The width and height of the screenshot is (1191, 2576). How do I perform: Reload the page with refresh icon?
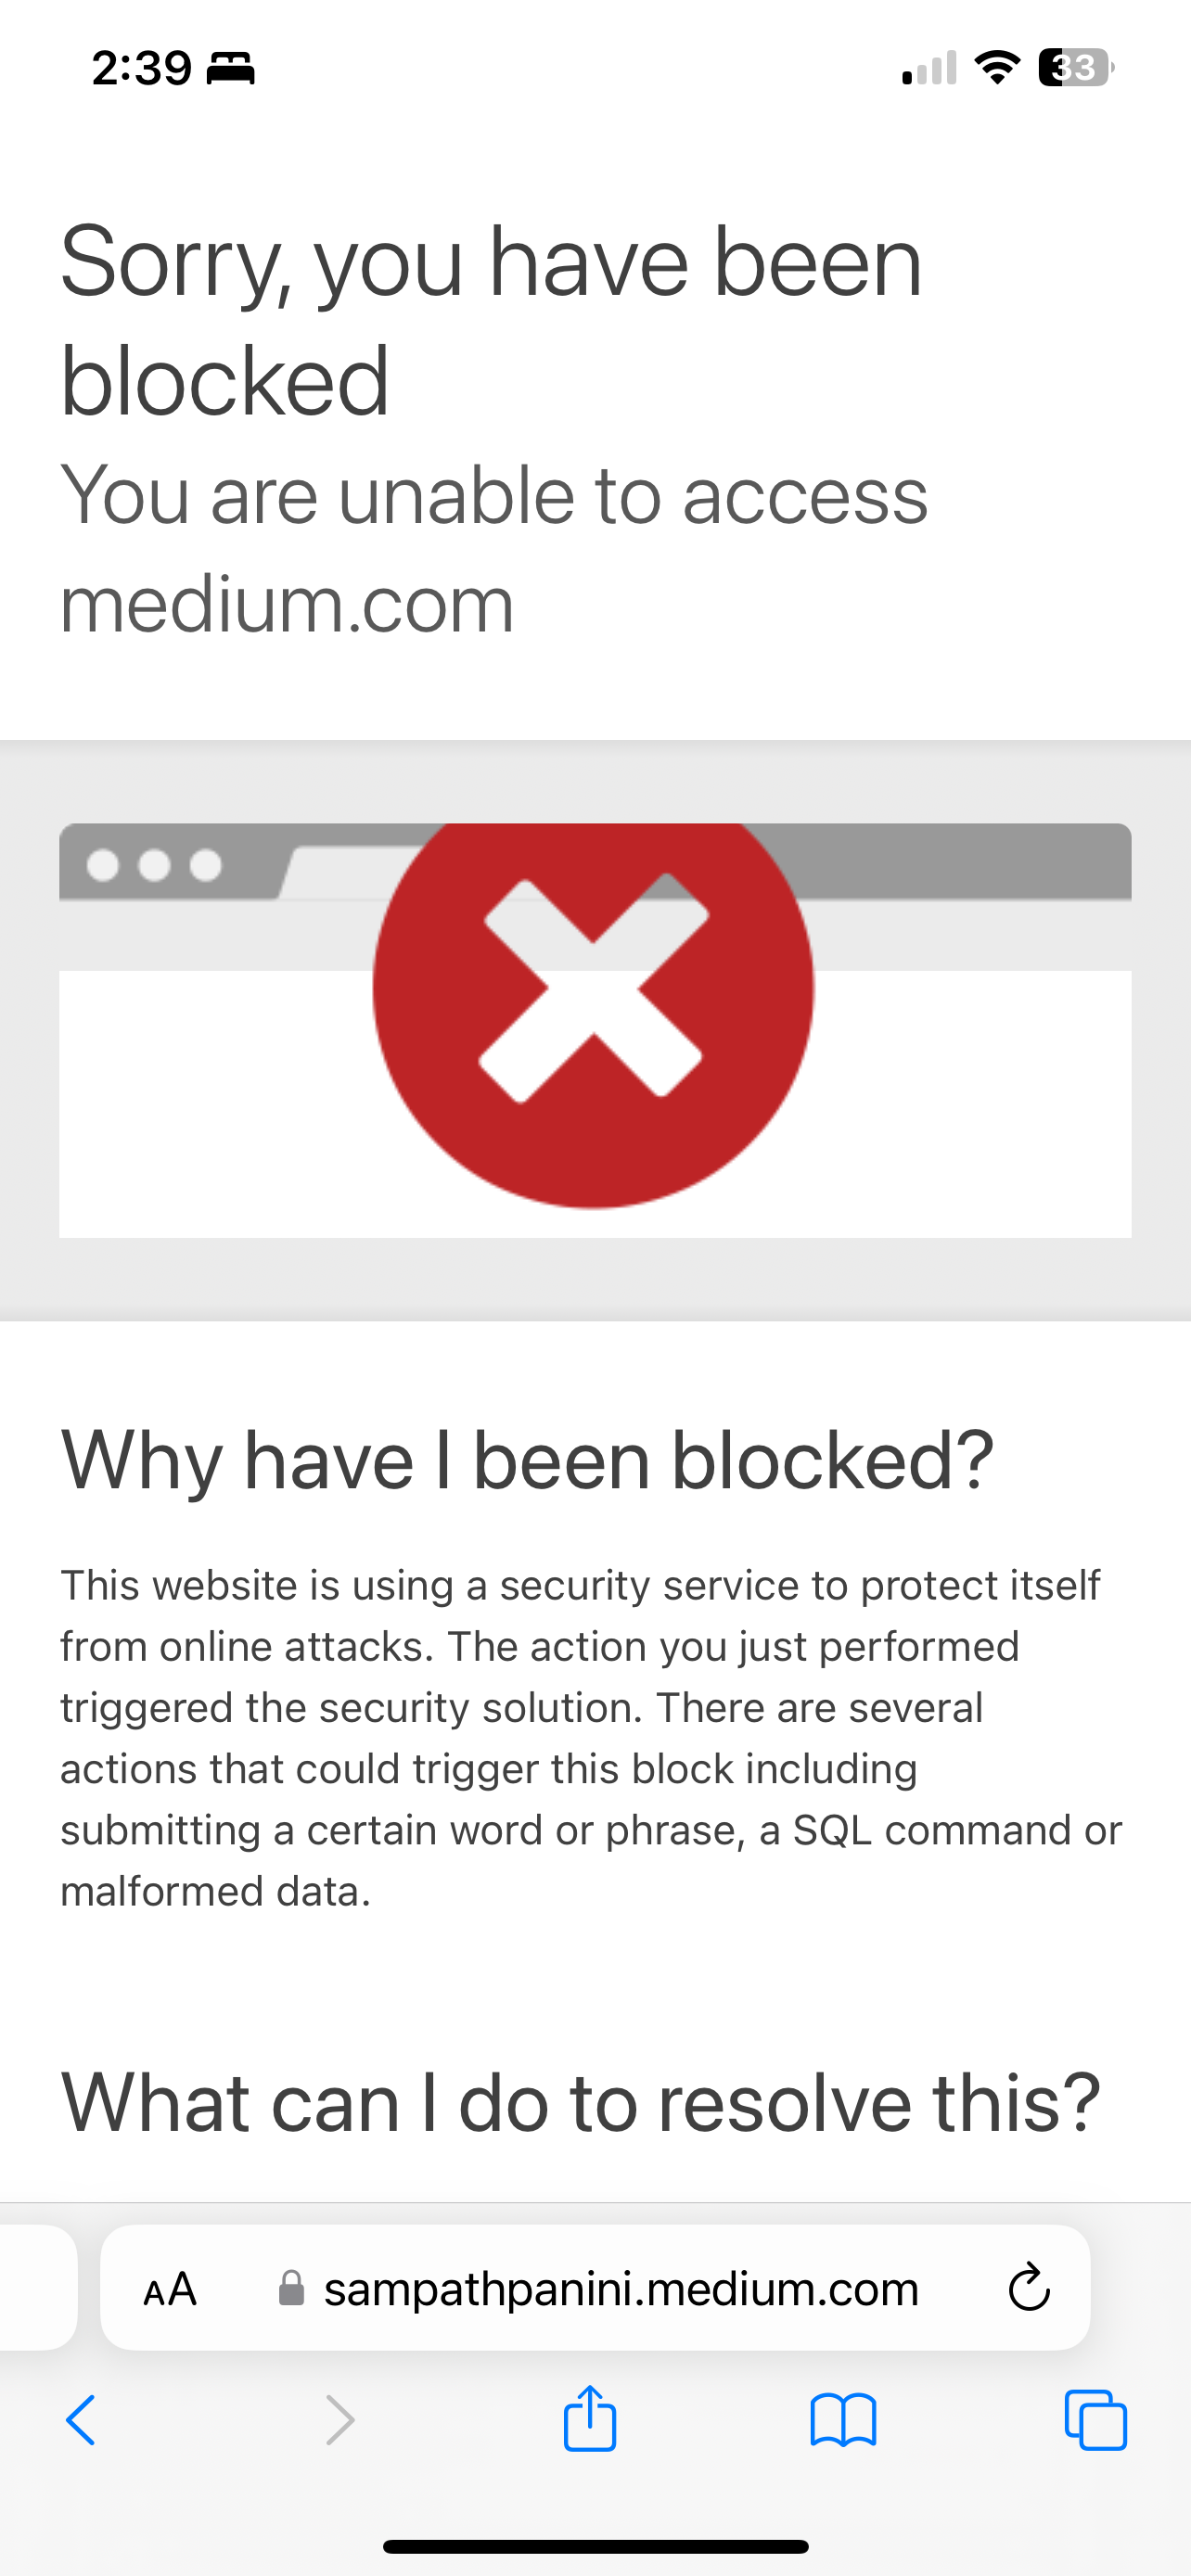pyautogui.click(x=1029, y=2288)
